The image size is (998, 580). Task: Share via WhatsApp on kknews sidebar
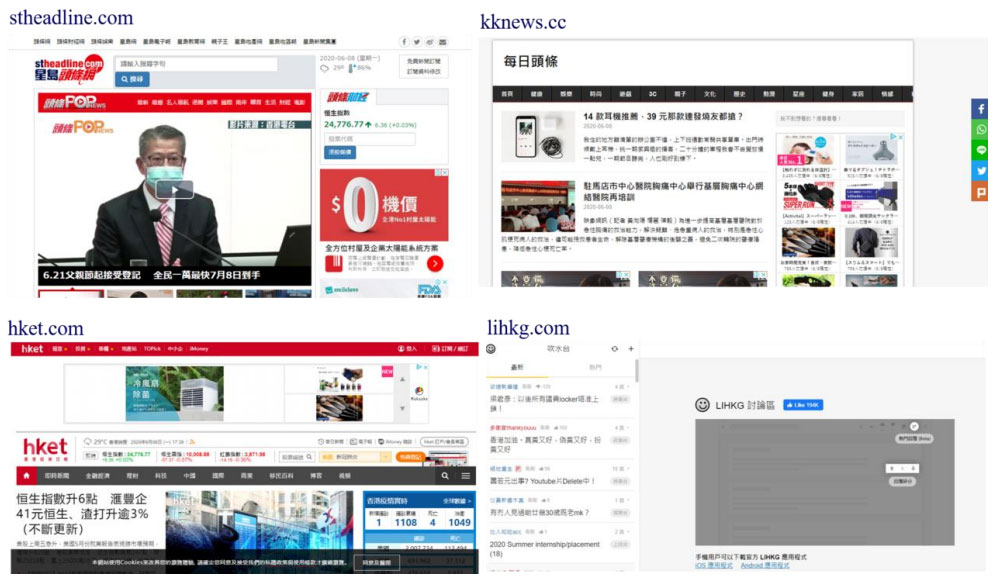(980, 129)
